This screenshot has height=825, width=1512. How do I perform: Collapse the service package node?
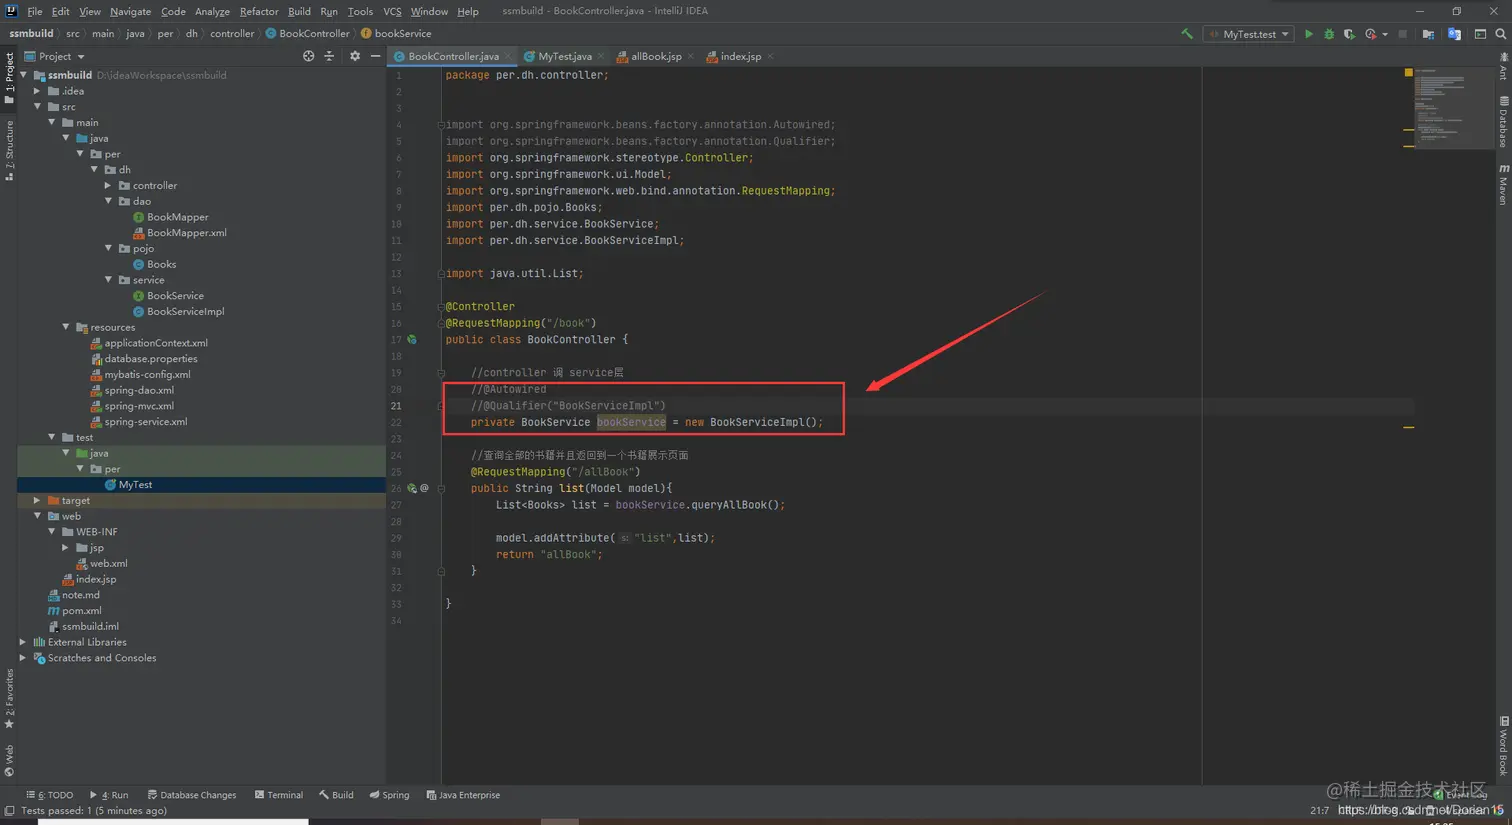pyautogui.click(x=108, y=280)
